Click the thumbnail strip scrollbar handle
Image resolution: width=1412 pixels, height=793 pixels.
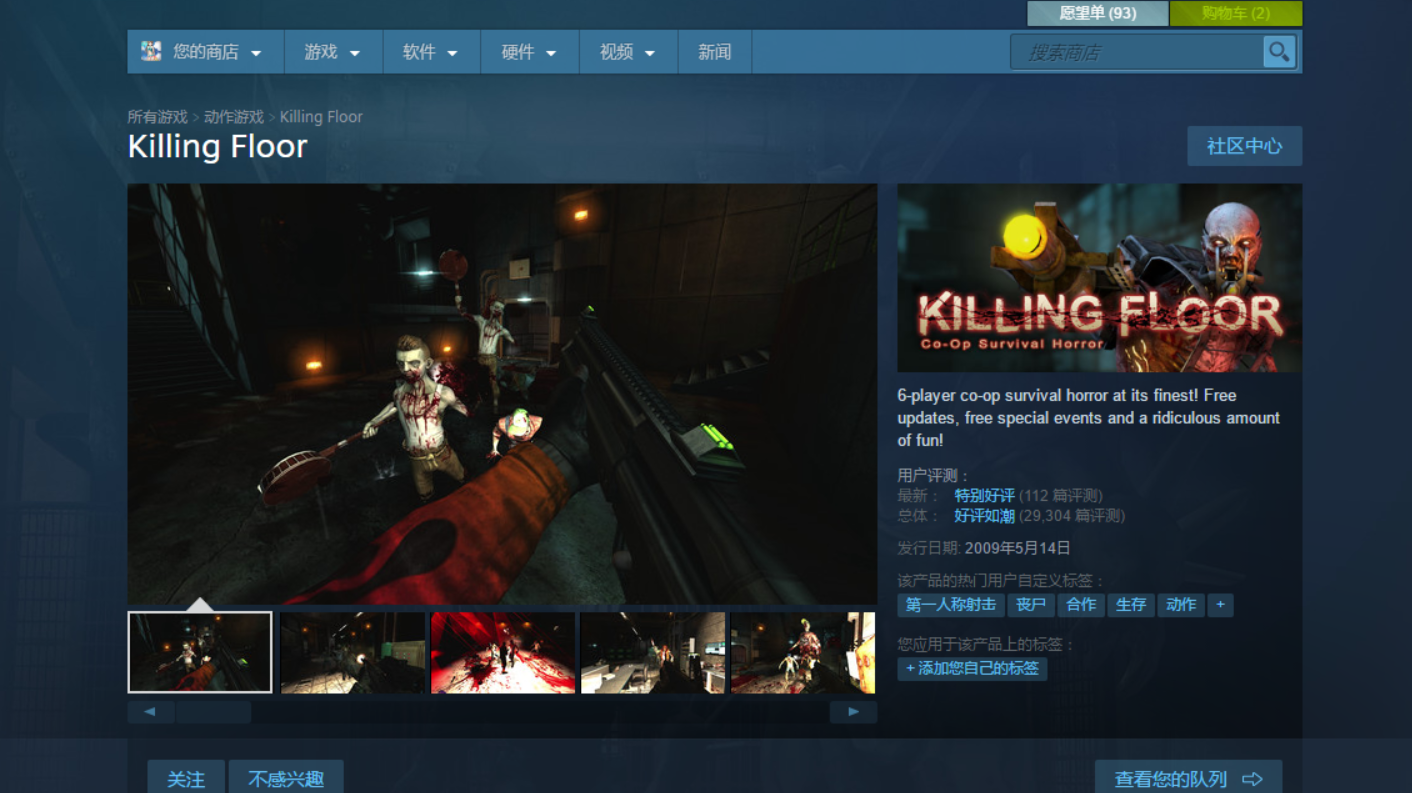(x=214, y=712)
